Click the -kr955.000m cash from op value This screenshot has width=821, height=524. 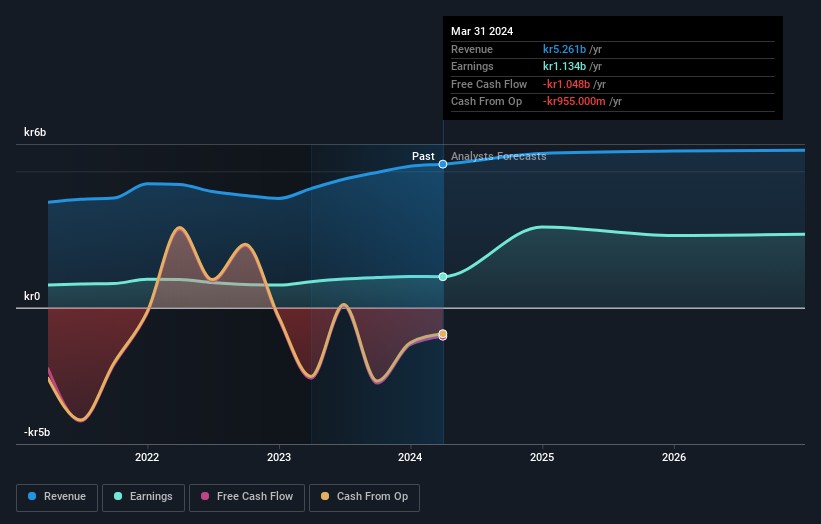pos(574,102)
